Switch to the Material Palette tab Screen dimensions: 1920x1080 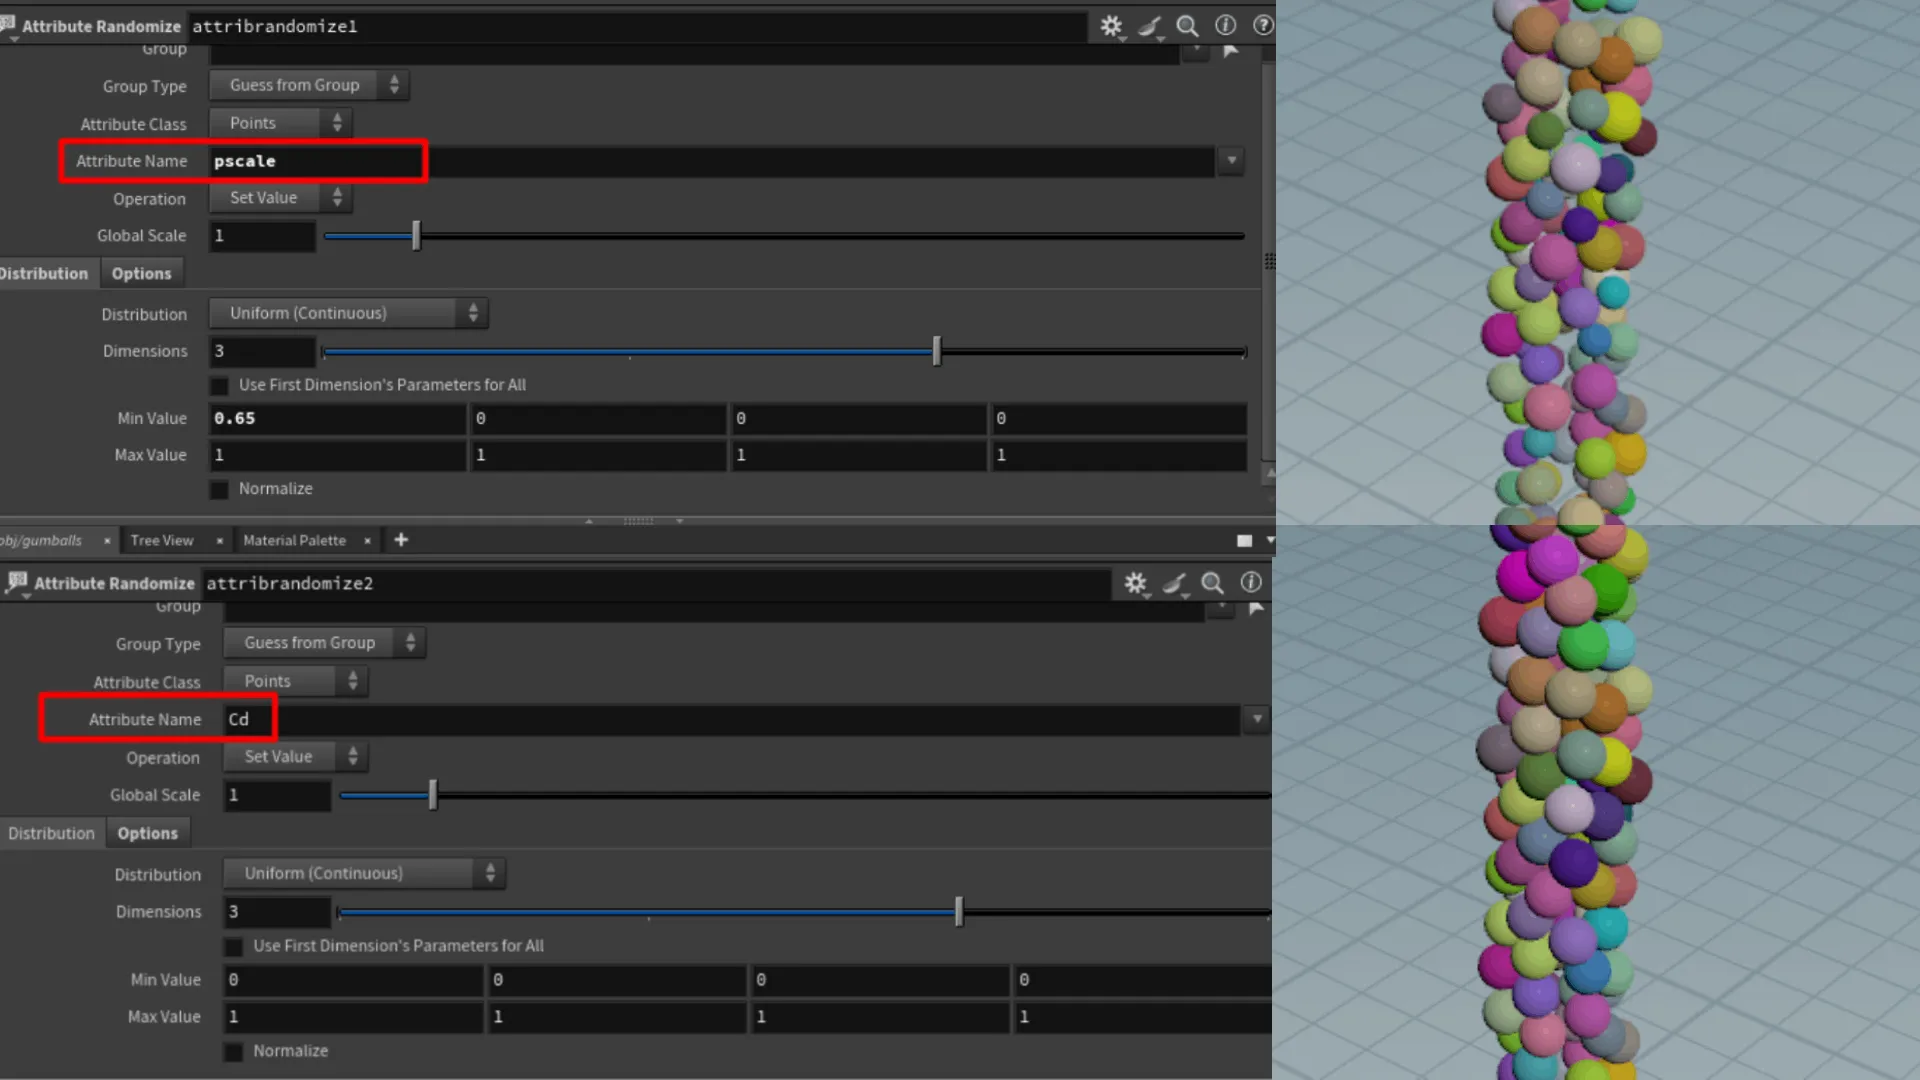pos(294,540)
